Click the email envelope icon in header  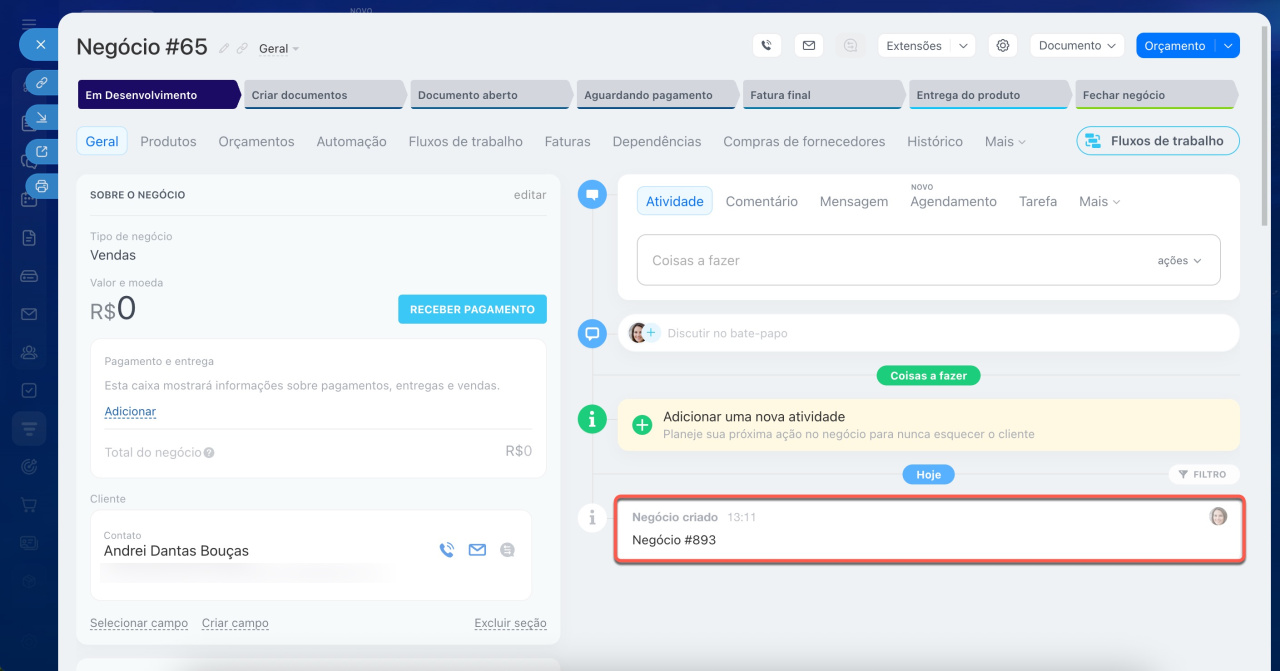tap(808, 45)
